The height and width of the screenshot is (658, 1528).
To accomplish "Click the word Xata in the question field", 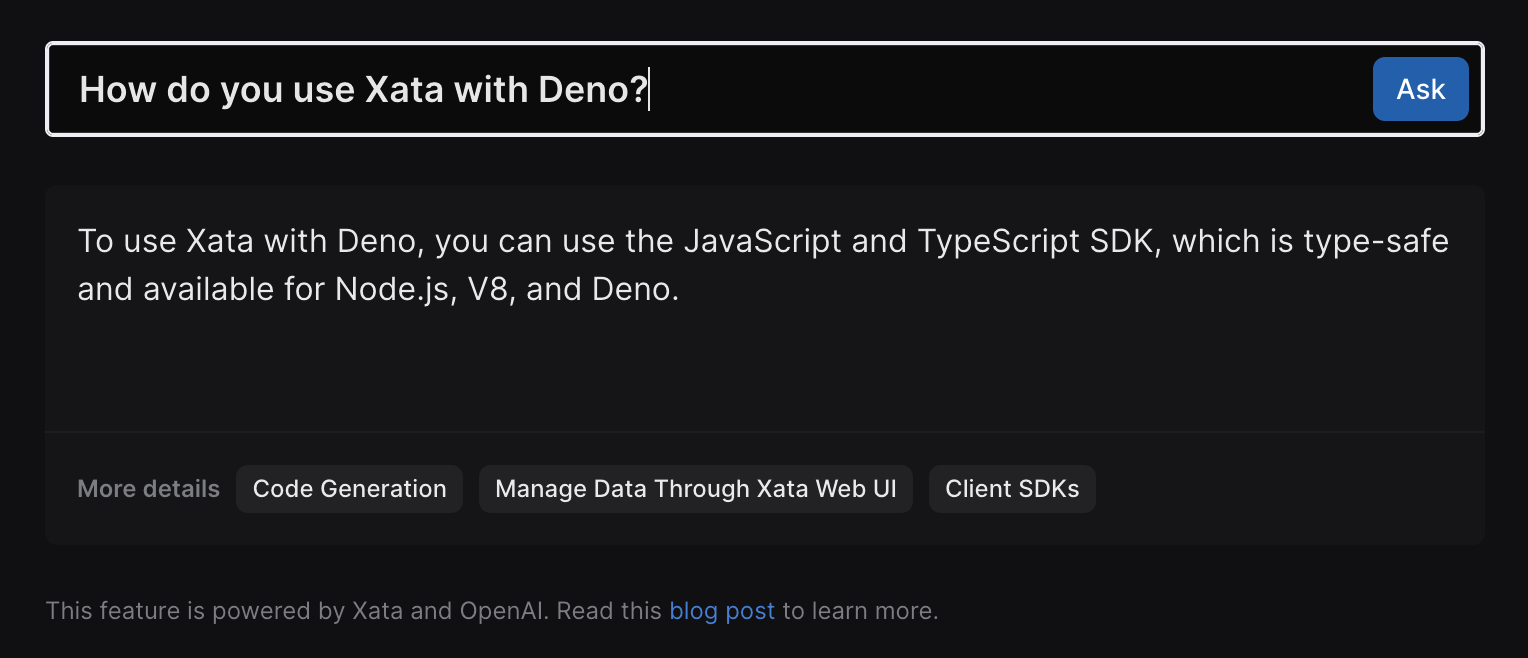I will 405,89.
